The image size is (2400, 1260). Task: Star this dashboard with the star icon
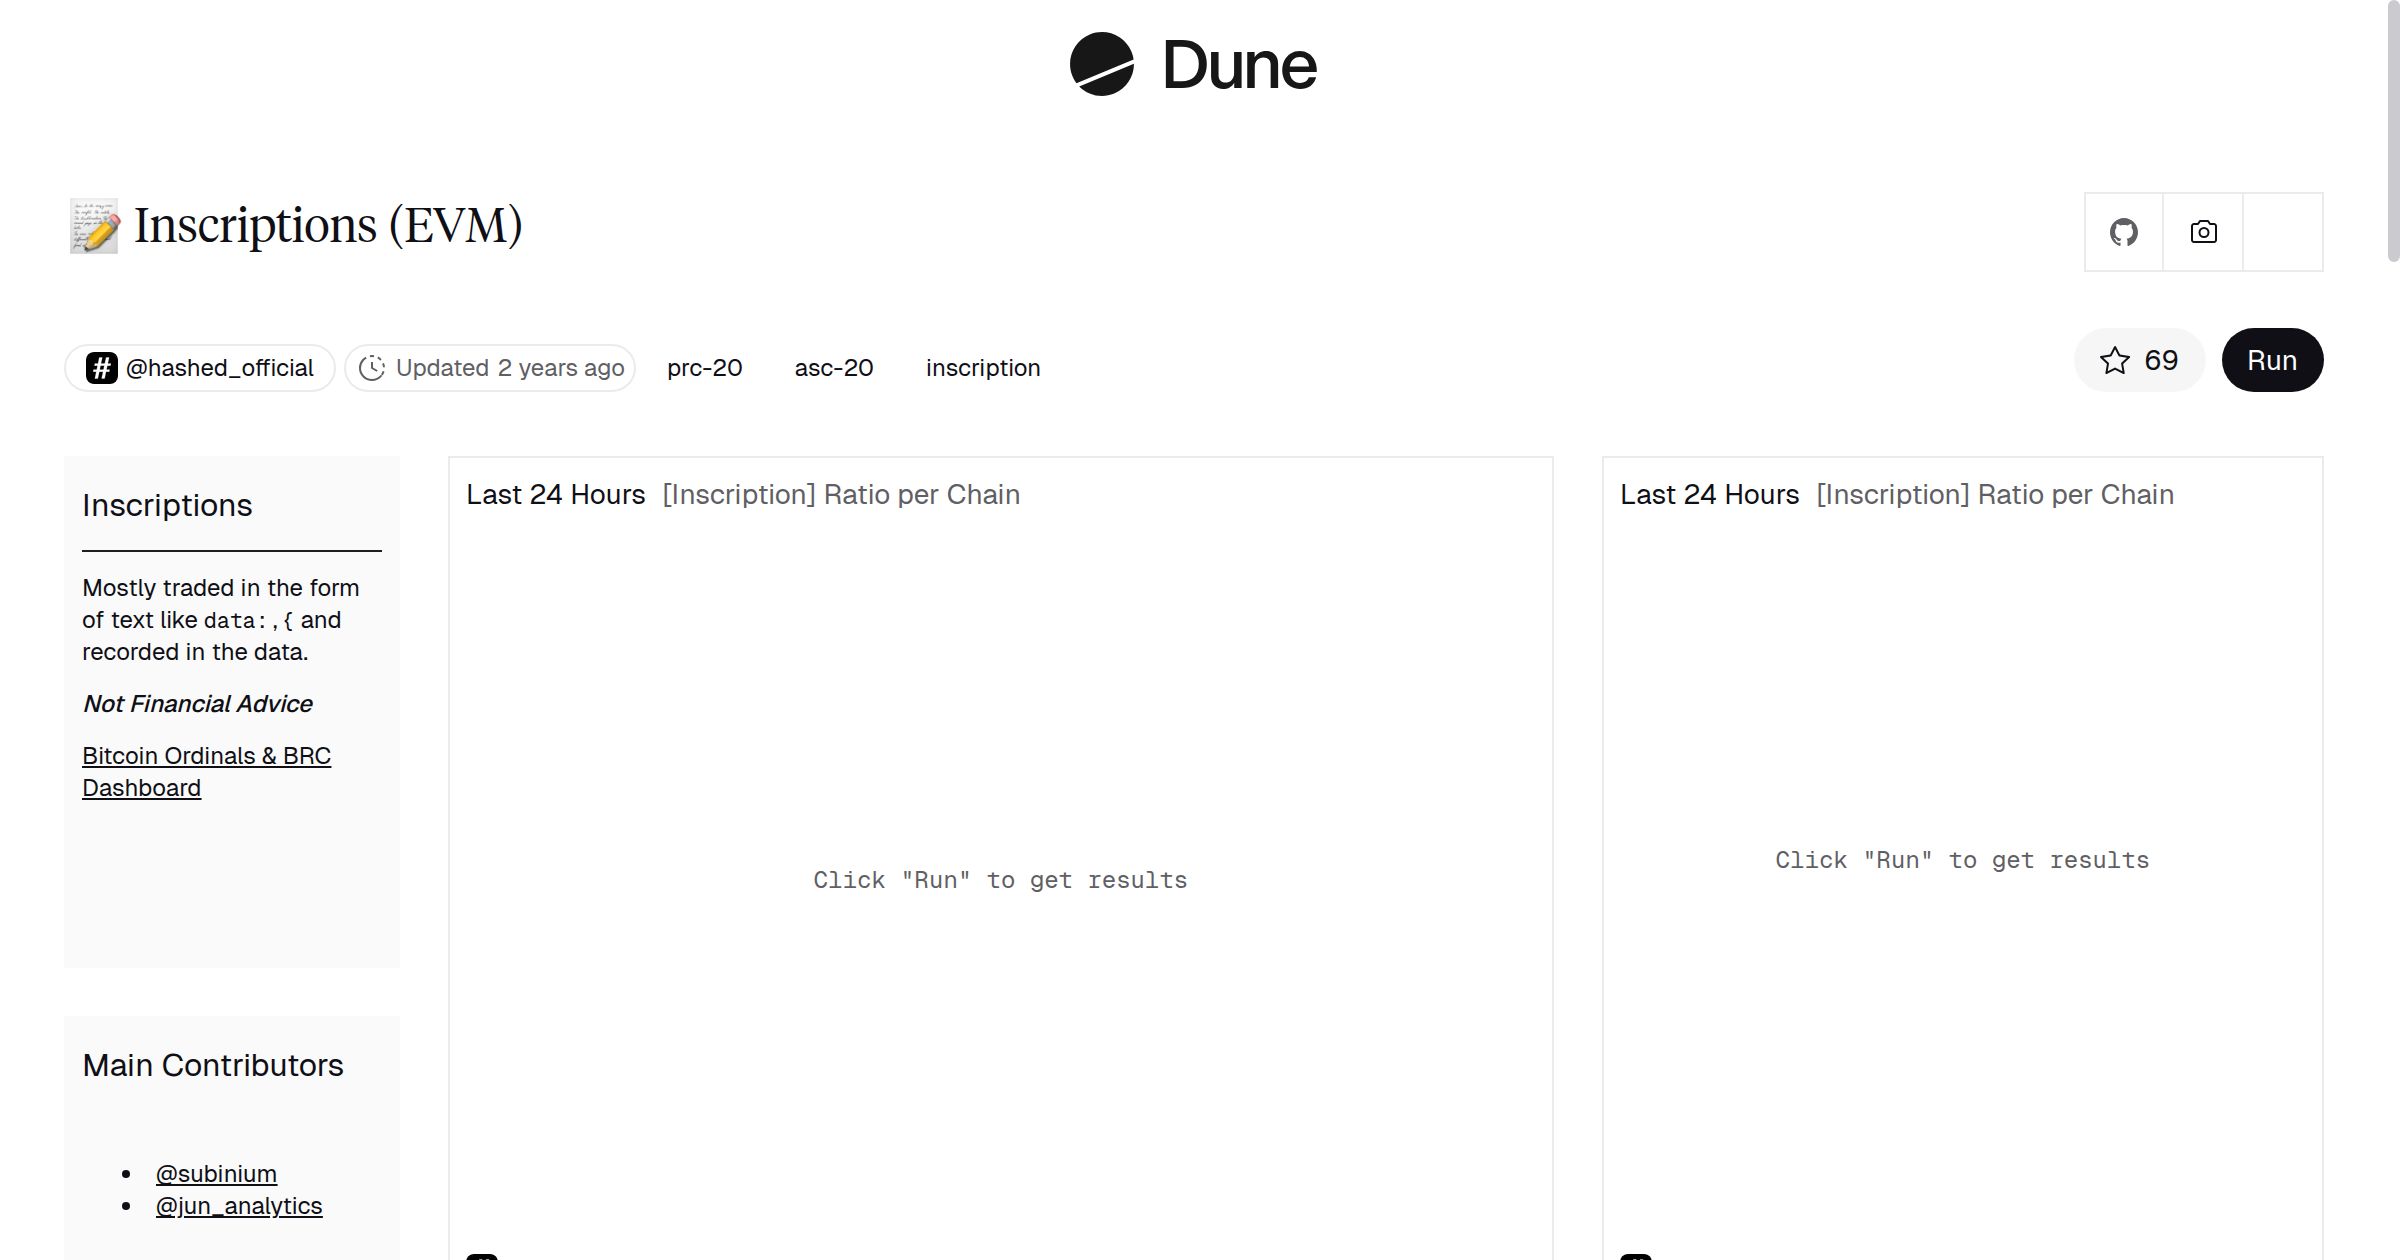(2115, 360)
